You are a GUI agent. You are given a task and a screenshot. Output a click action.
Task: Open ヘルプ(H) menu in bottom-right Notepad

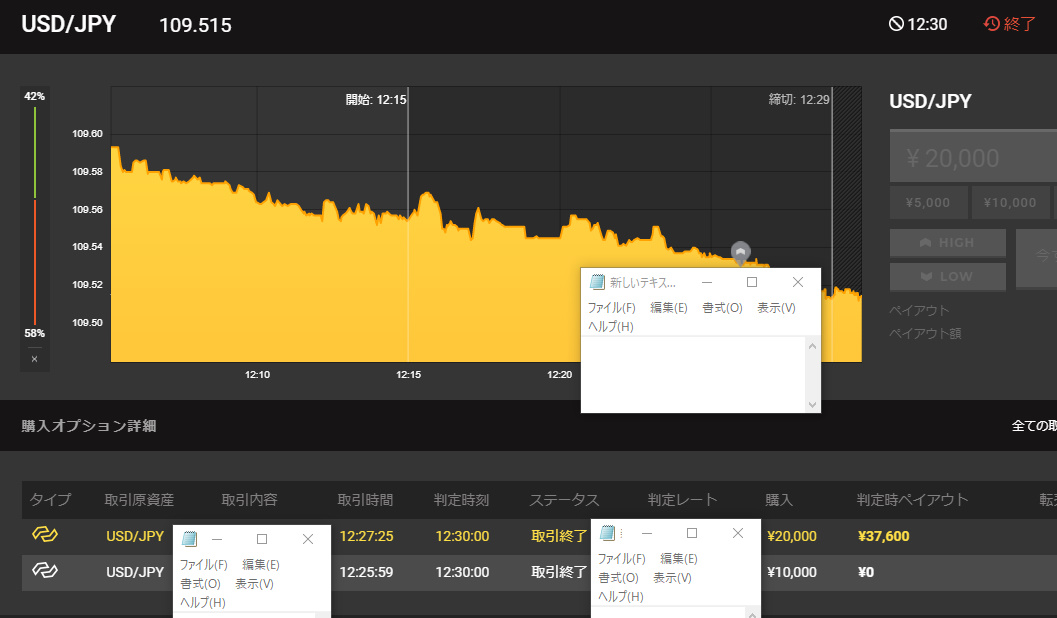point(620,596)
